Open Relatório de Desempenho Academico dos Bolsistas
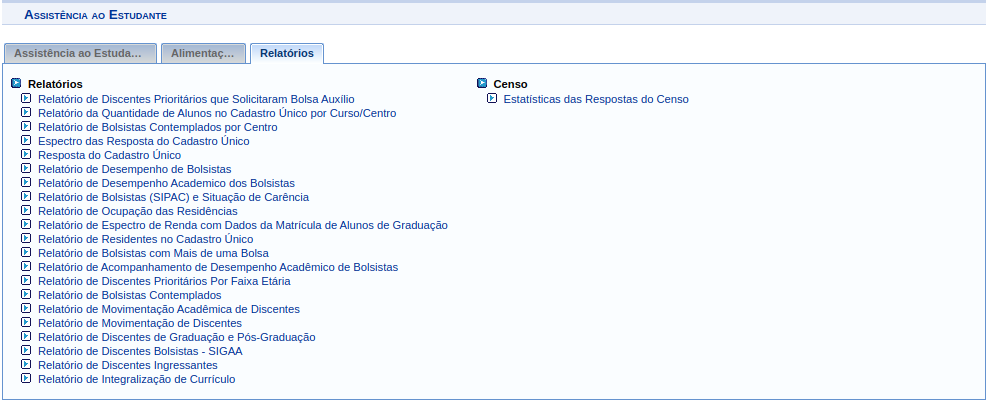Image resolution: width=989 pixels, height=404 pixels. (x=166, y=183)
